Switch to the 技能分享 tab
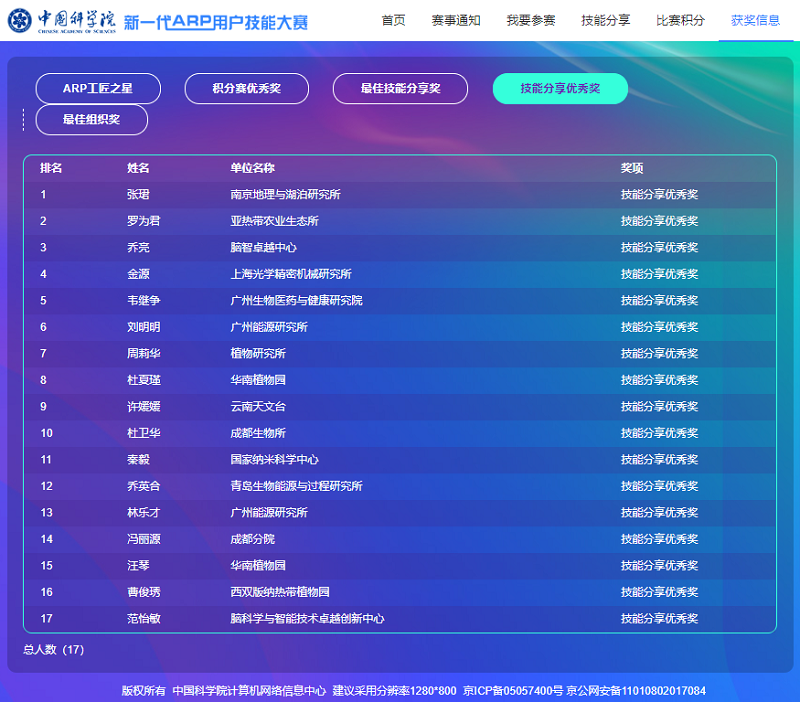Screen dimensions: 800x702 click(x=605, y=20)
